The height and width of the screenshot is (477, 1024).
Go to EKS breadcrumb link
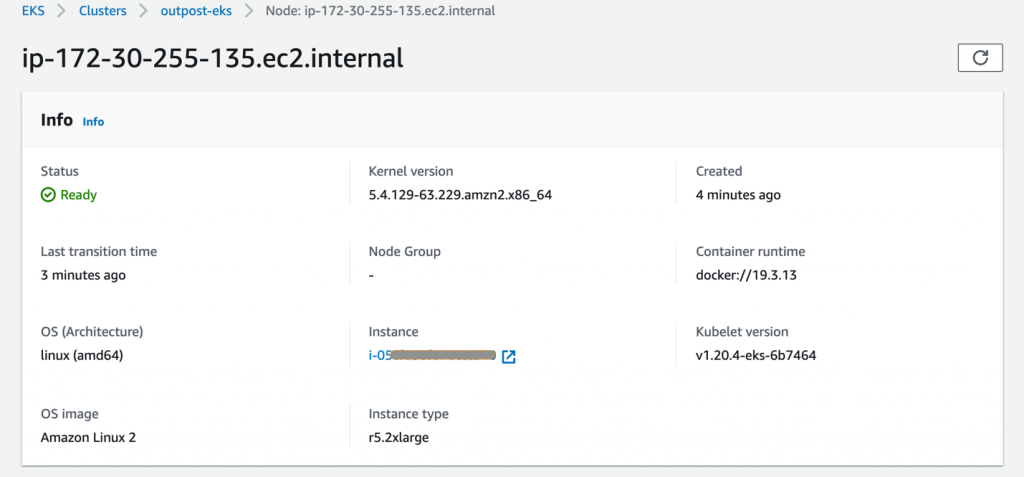click(33, 11)
